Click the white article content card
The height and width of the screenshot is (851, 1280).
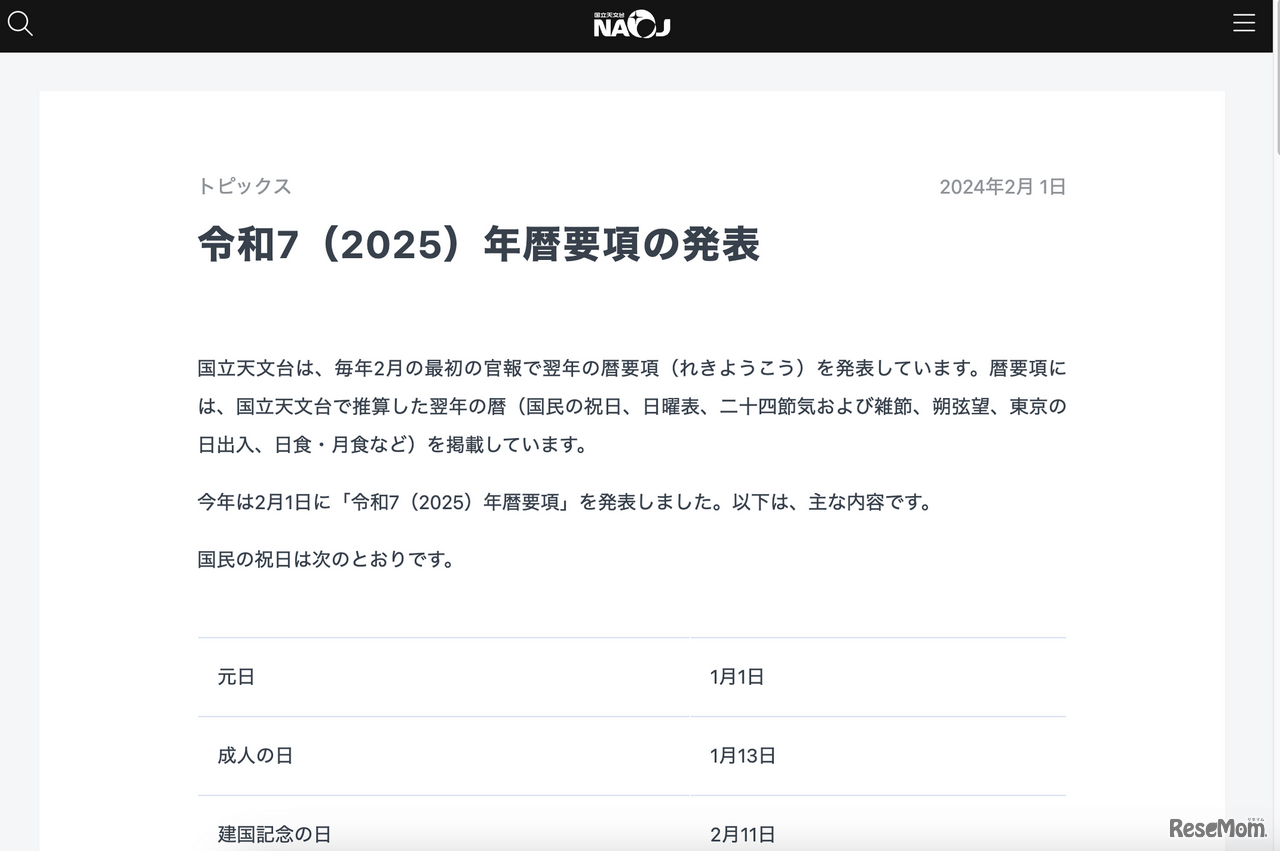(x=632, y=310)
